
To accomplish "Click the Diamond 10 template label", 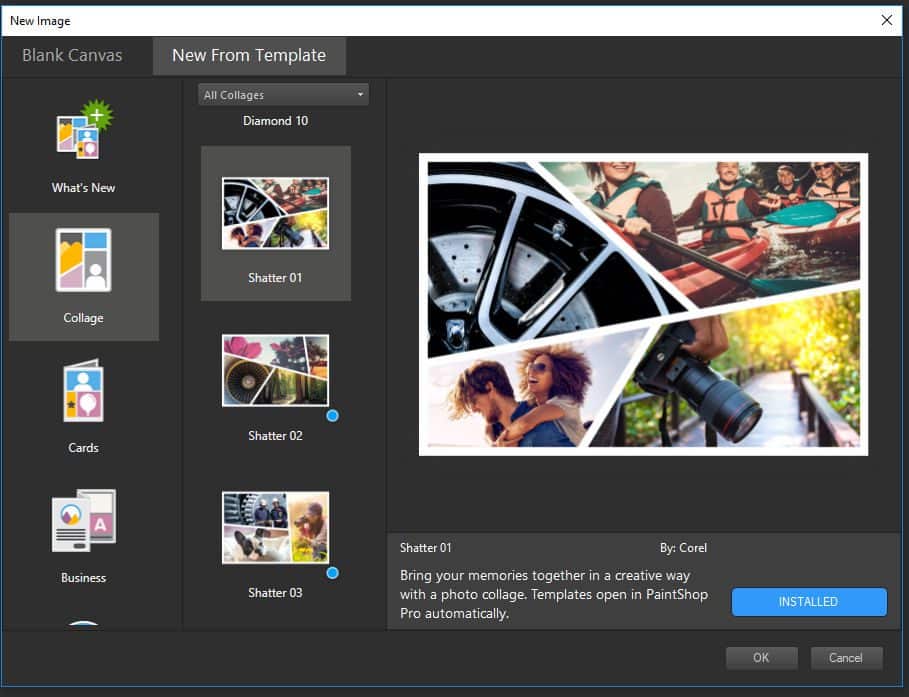I will (x=275, y=120).
